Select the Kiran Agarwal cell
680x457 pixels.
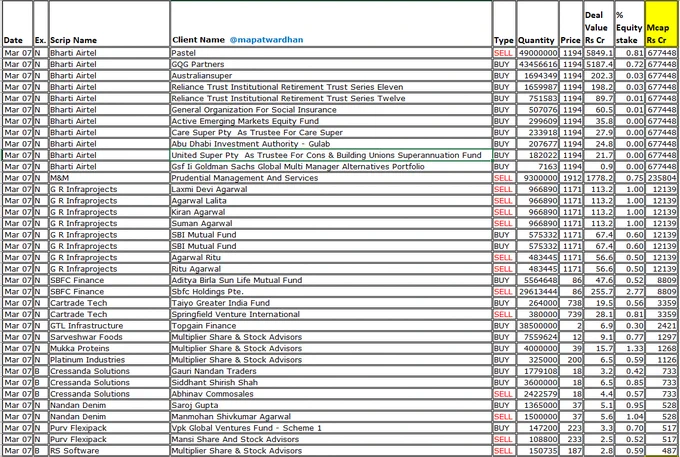click(x=331, y=212)
